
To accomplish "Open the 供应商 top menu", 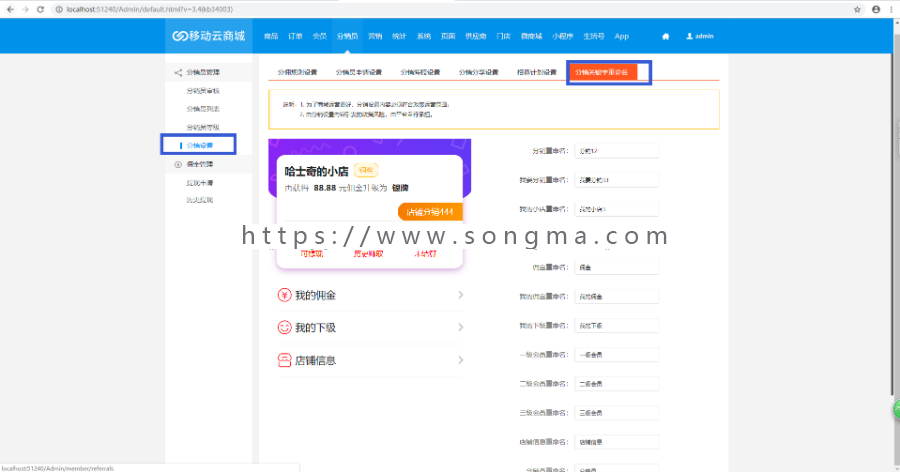I will [475, 36].
